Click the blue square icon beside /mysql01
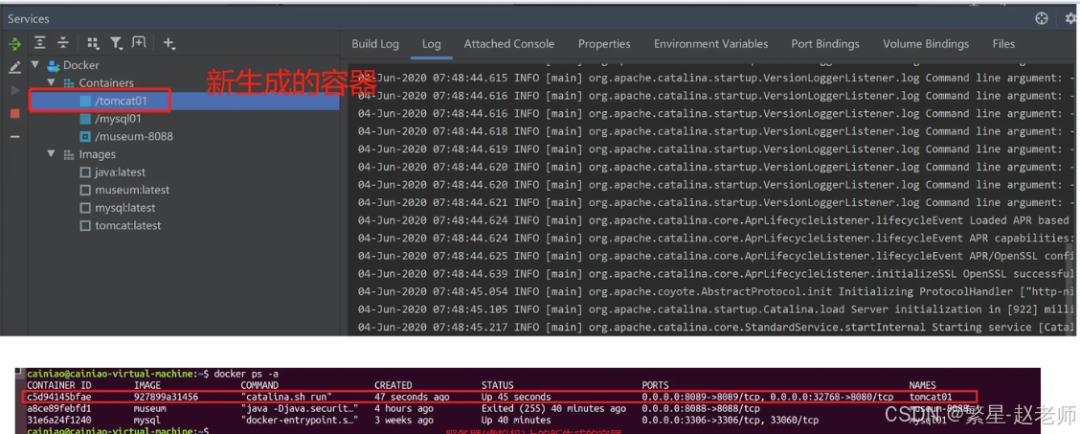1080x434 pixels. click(85, 118)
